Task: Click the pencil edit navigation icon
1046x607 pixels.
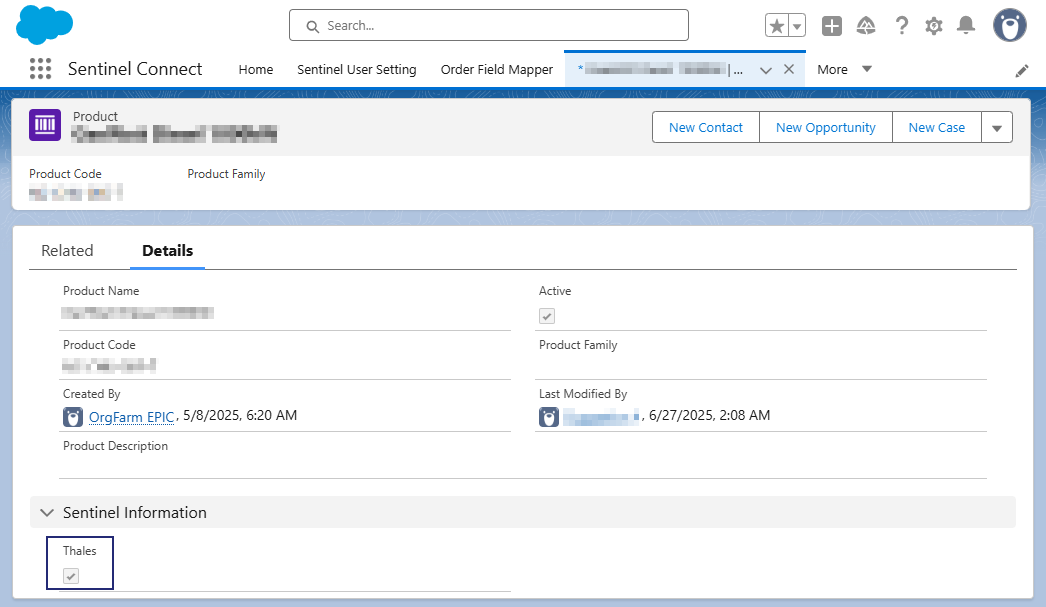Action: (x=1022, y=70)
